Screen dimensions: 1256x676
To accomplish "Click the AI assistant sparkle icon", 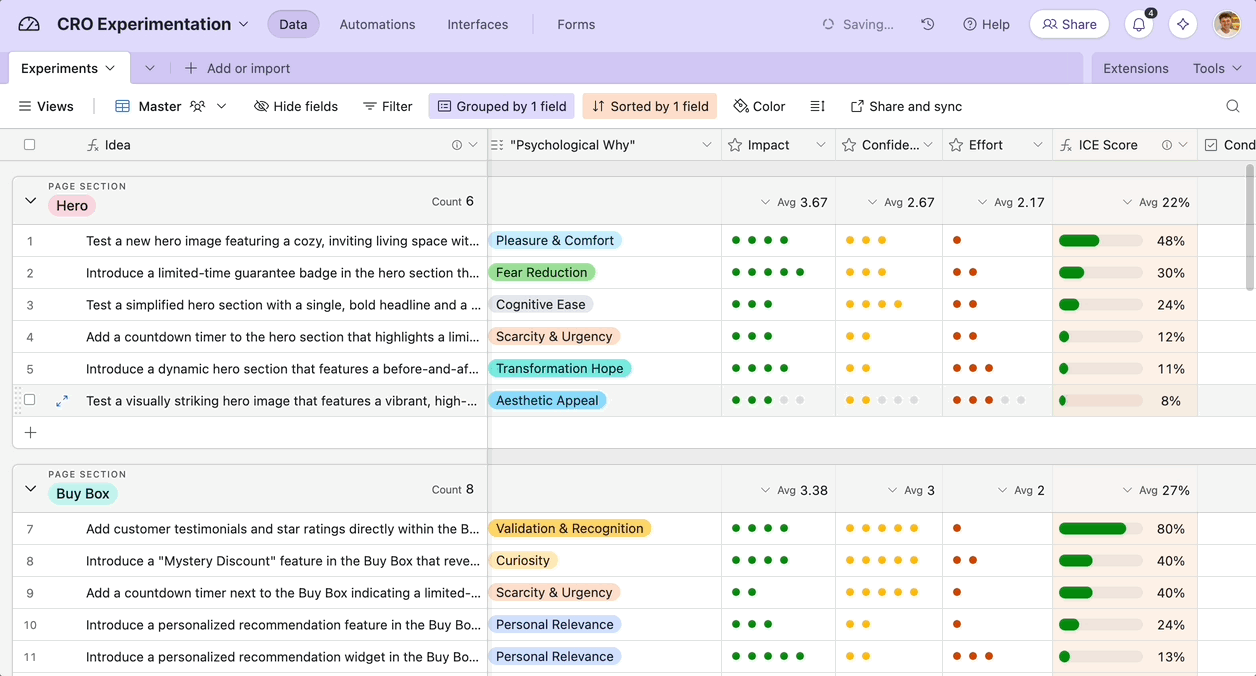I will click(x=1183, y=24).
